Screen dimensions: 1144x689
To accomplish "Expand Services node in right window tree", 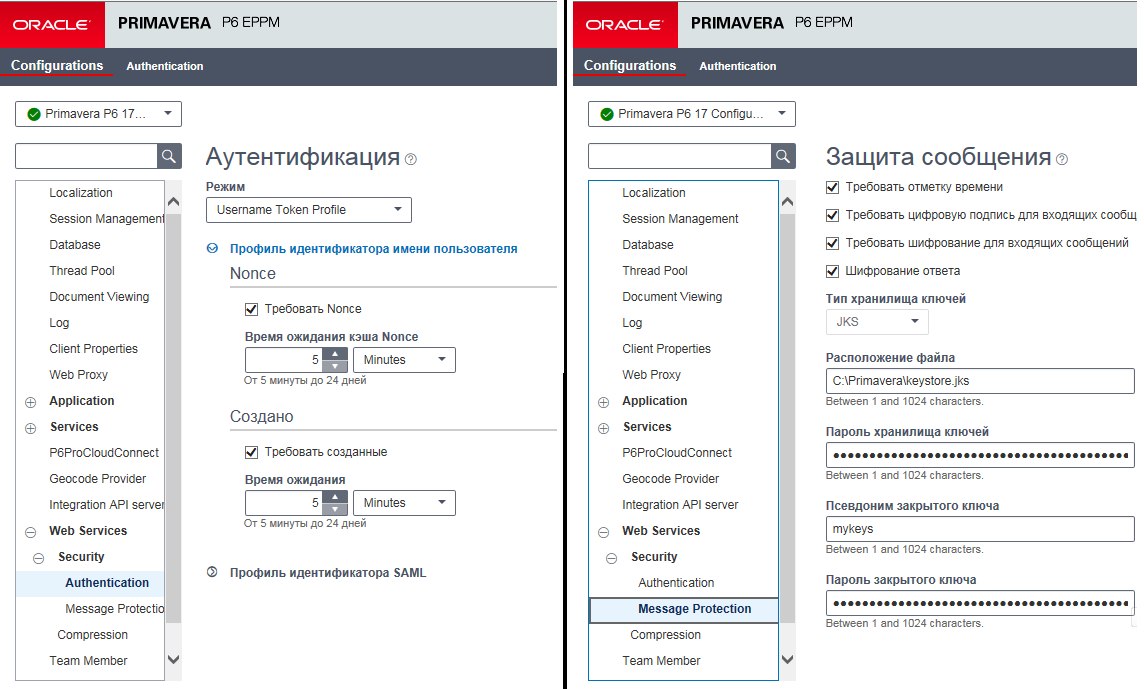I will pos(603,428).
